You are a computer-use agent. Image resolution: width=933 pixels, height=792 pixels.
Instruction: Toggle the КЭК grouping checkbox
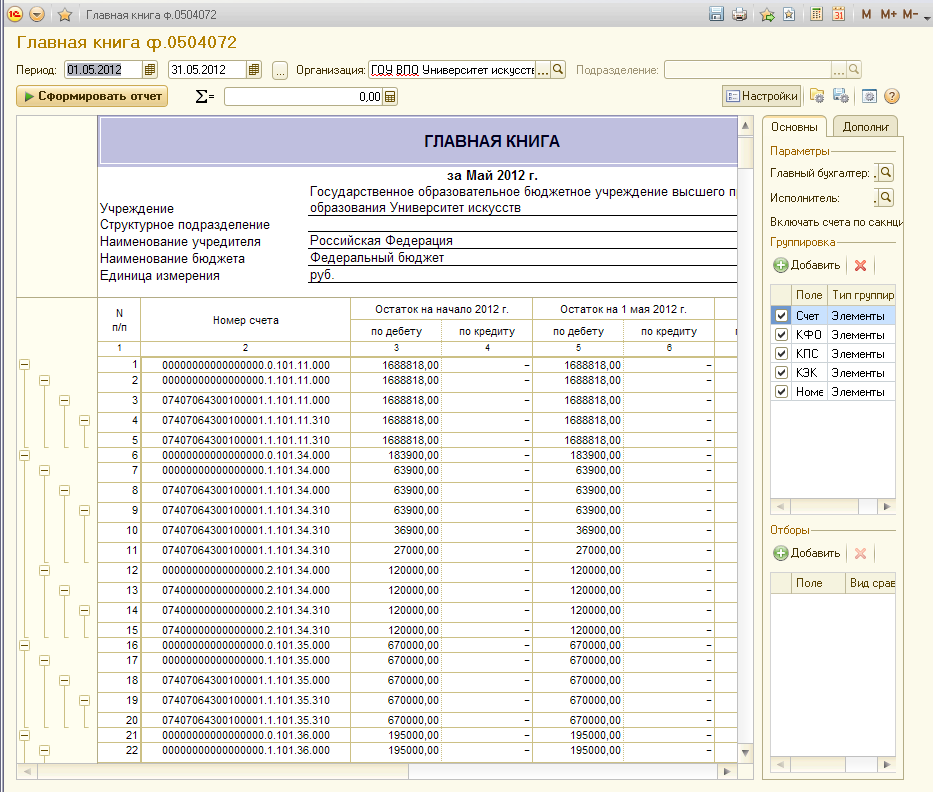(781, 373)
